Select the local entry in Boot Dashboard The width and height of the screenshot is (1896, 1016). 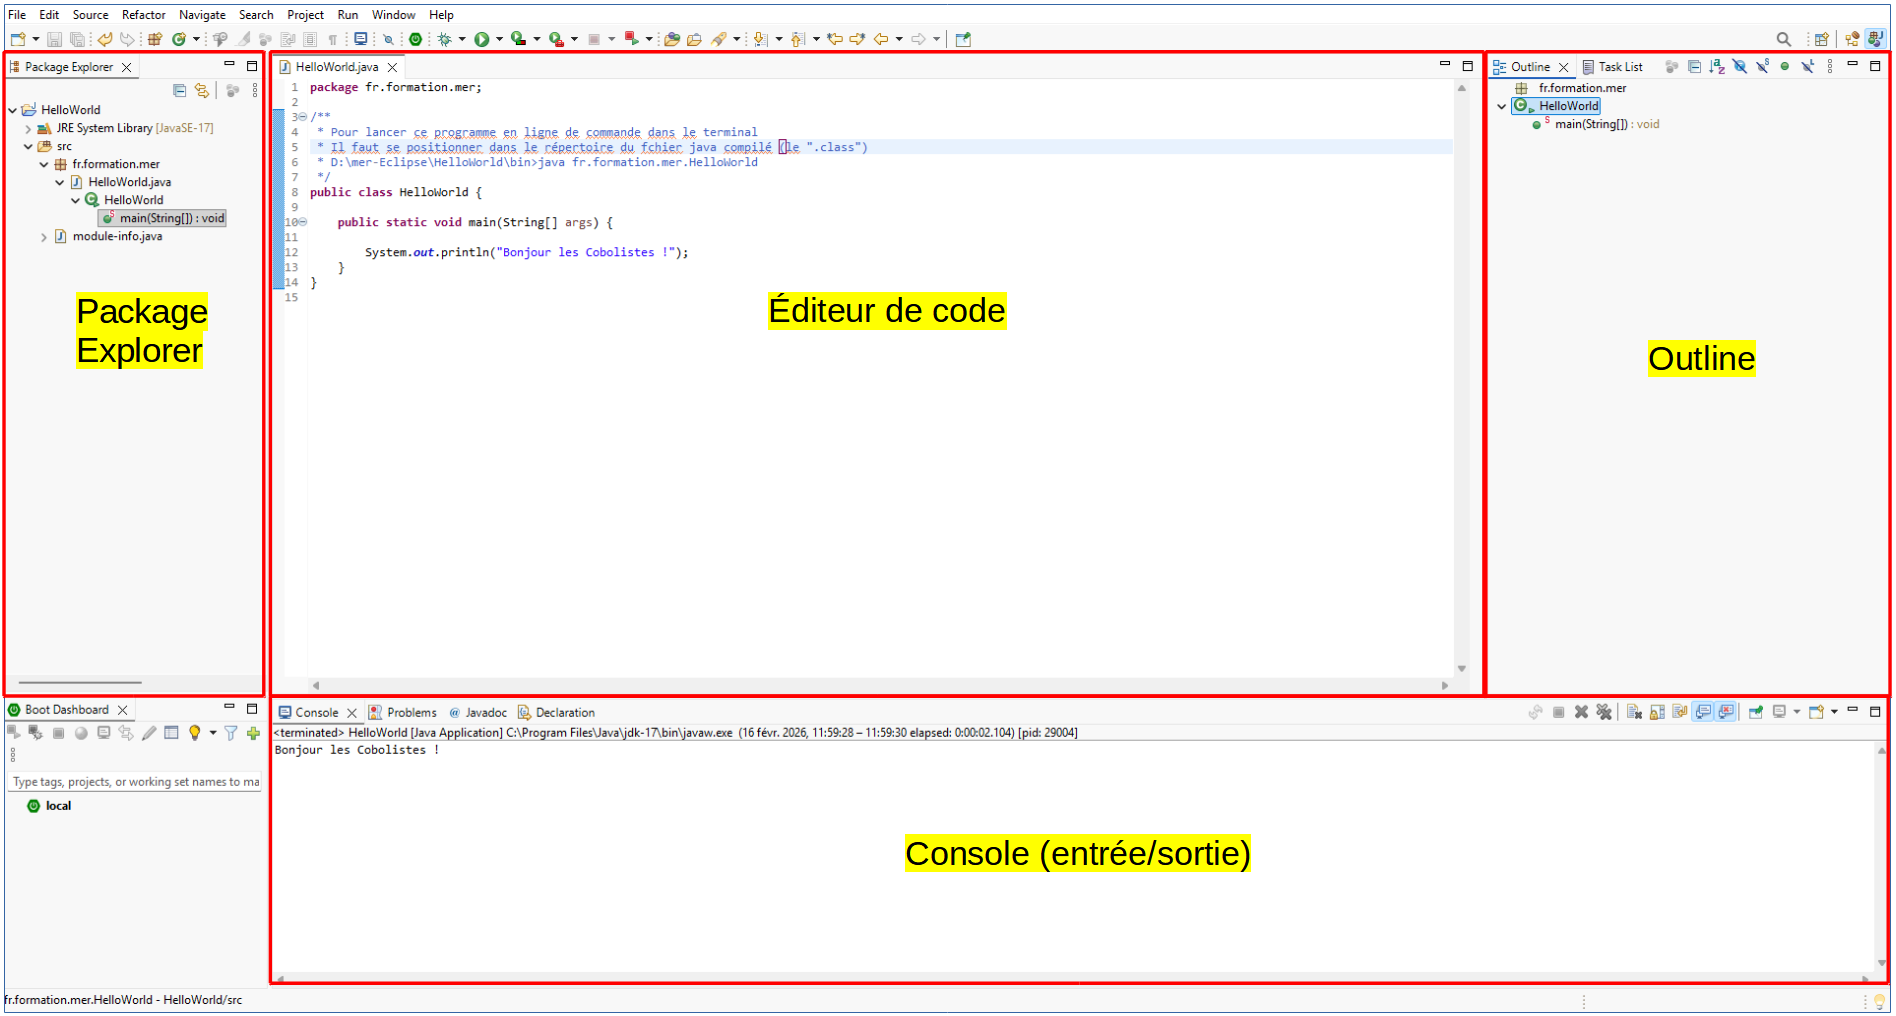[x=59, y=805]
